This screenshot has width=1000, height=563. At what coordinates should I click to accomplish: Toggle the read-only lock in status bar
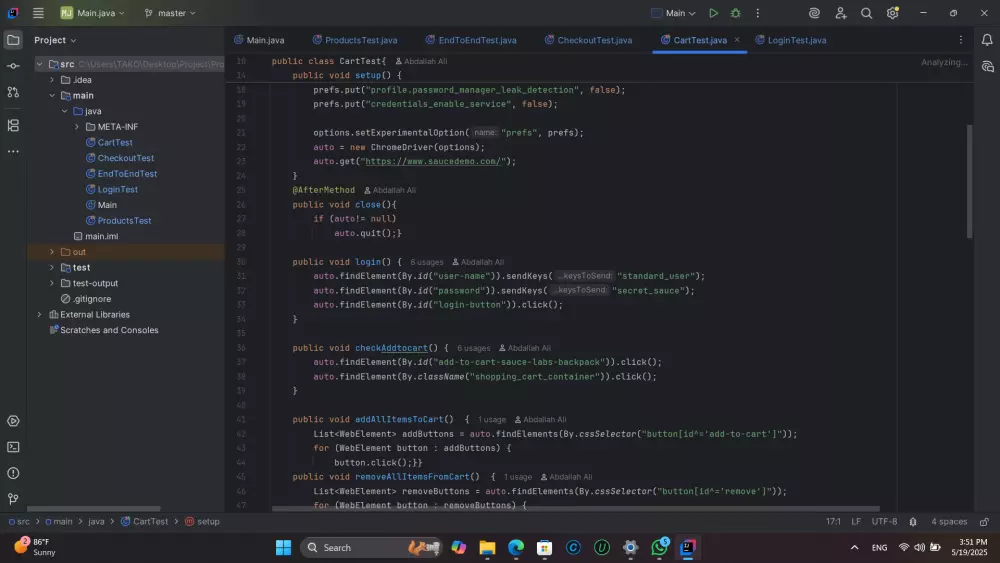tap(984, 522)
